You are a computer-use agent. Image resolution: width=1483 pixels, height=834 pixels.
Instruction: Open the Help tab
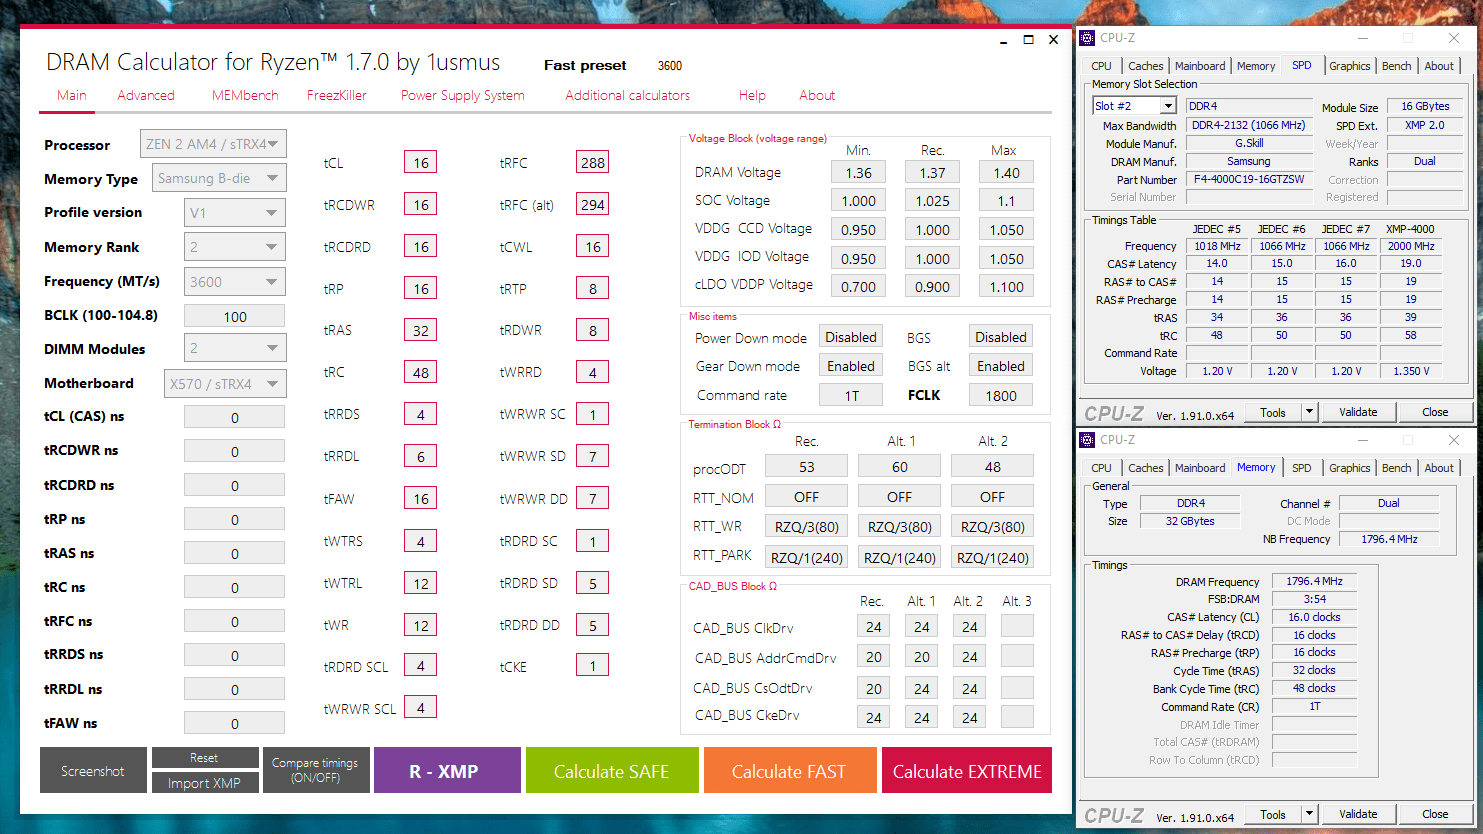752,96
